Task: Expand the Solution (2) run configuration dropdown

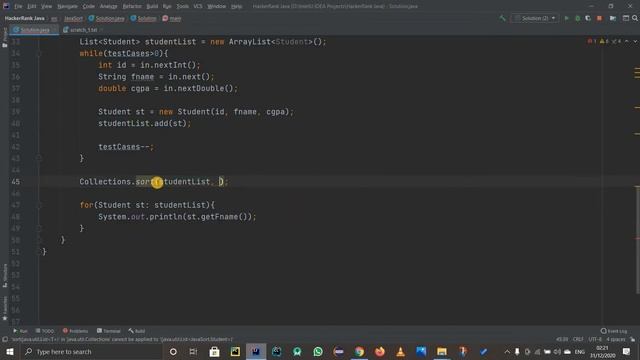Action: 535,18
